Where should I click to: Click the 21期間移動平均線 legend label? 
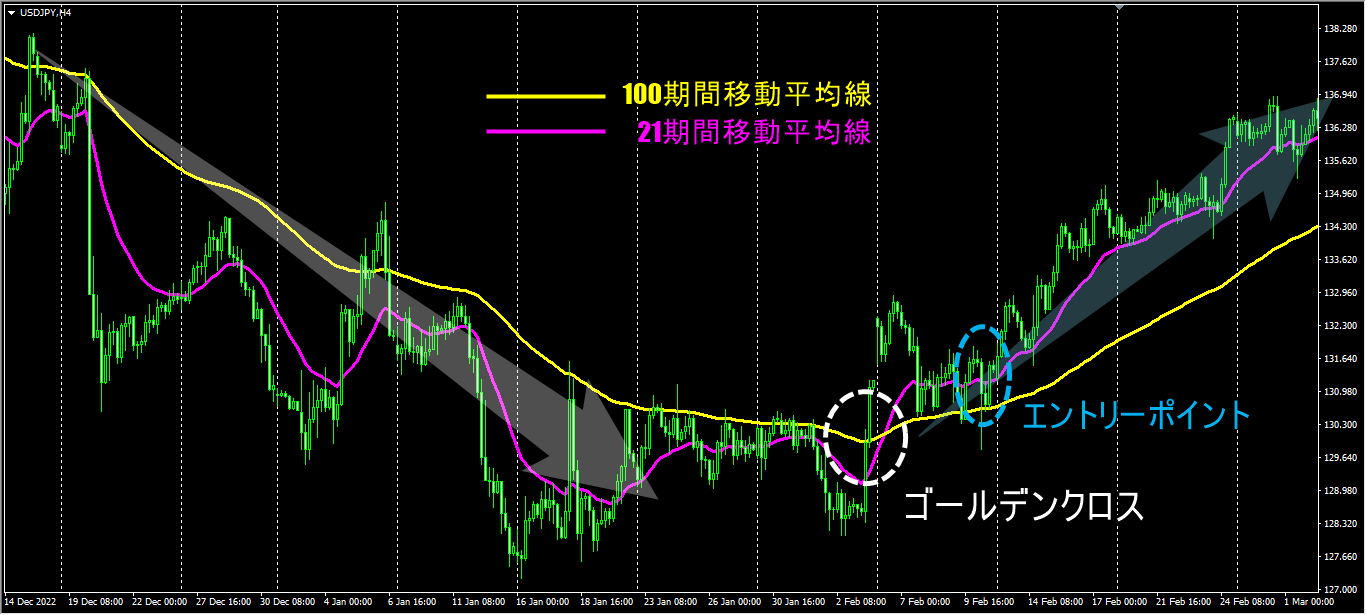pos(753,132)
